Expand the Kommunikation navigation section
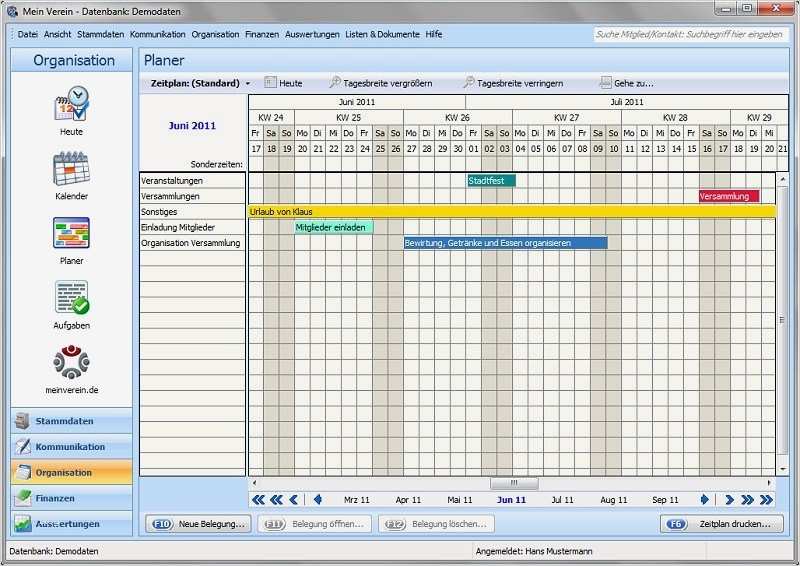 (x=71, y=447)
